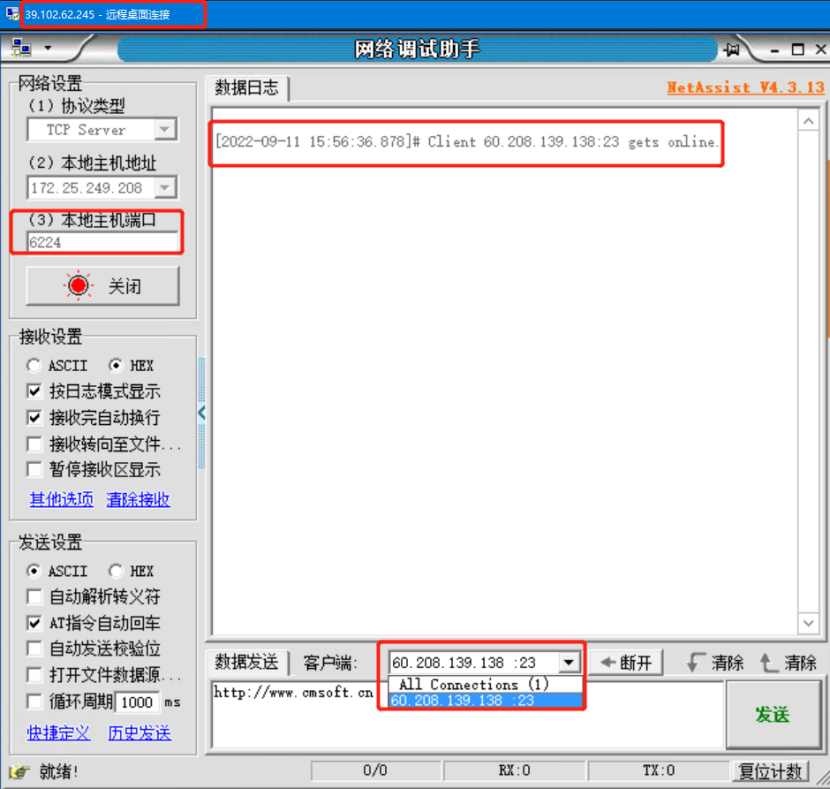The width and height of the screenshot is (830, 789).
Task: Click the 断开 disconnect button
Action: tap(626, 662)
